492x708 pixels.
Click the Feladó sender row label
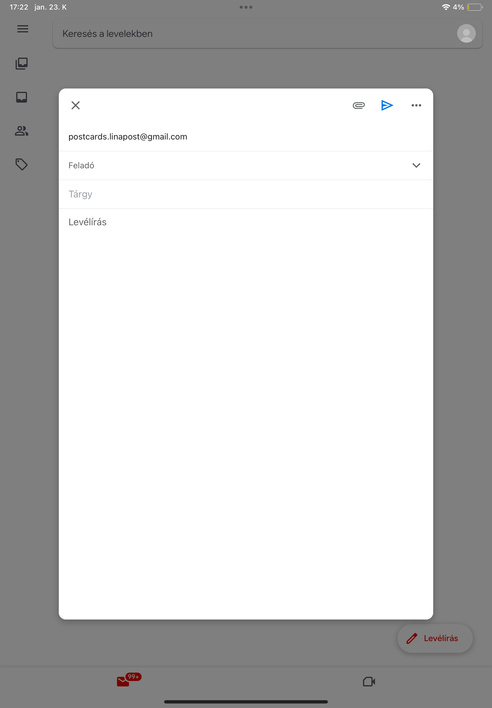(x=81, y=165)
